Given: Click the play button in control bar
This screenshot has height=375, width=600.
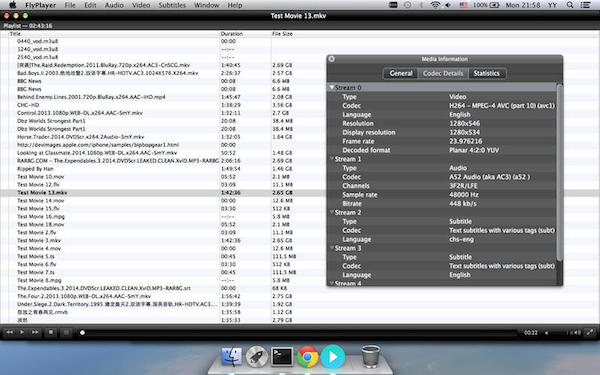Looking at the screenshot, I should 22,333.
